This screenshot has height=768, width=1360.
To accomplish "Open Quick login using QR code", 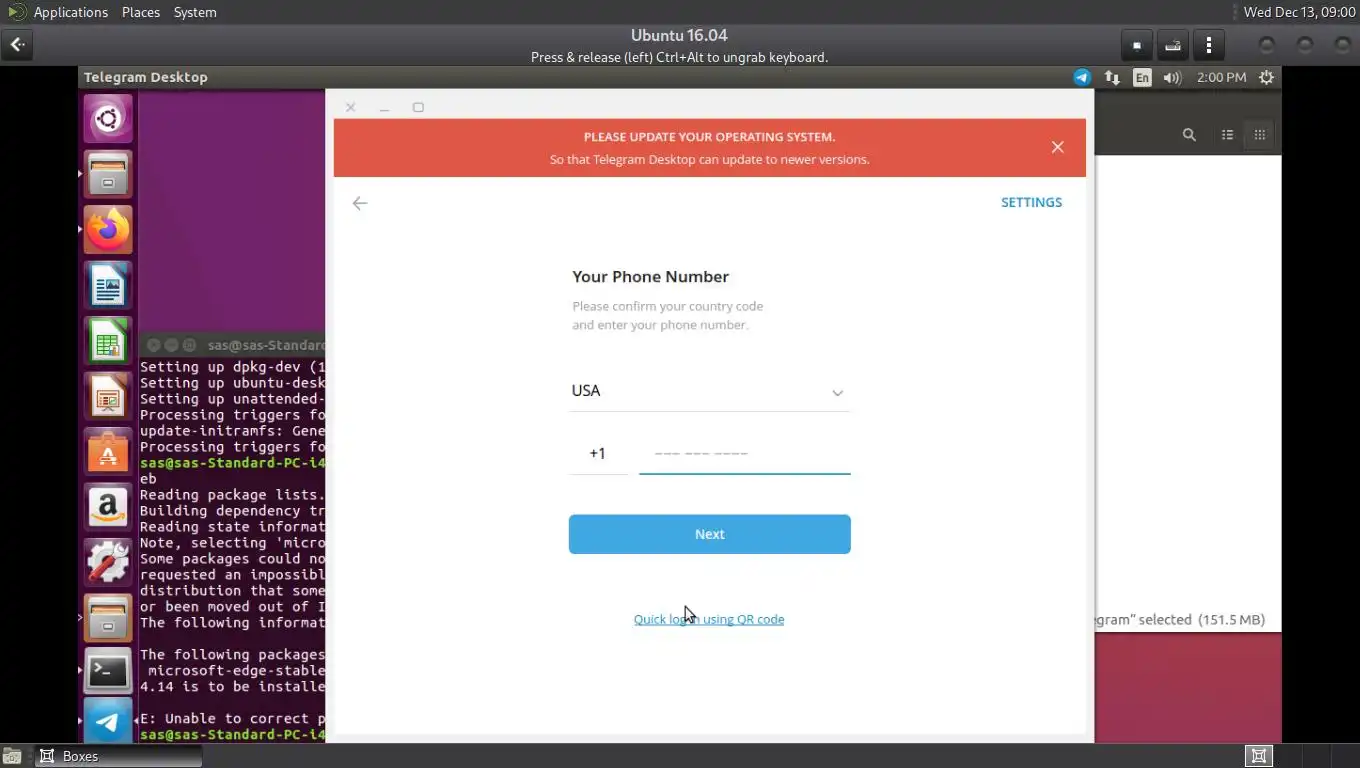I will click(709, 619).
